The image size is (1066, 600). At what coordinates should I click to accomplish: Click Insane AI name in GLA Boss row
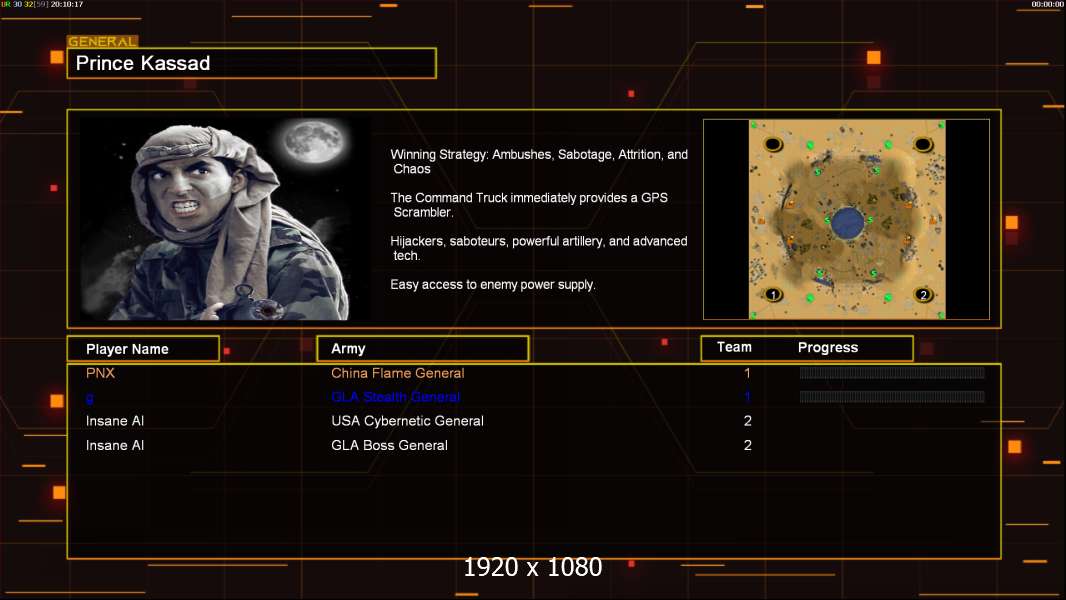click(x=115, y=445)
